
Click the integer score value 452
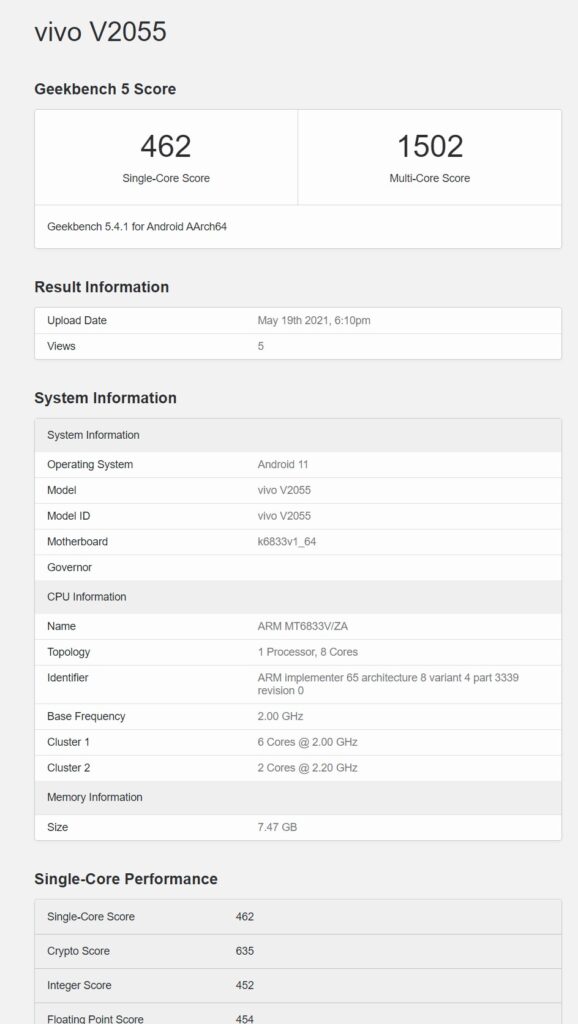244,985
